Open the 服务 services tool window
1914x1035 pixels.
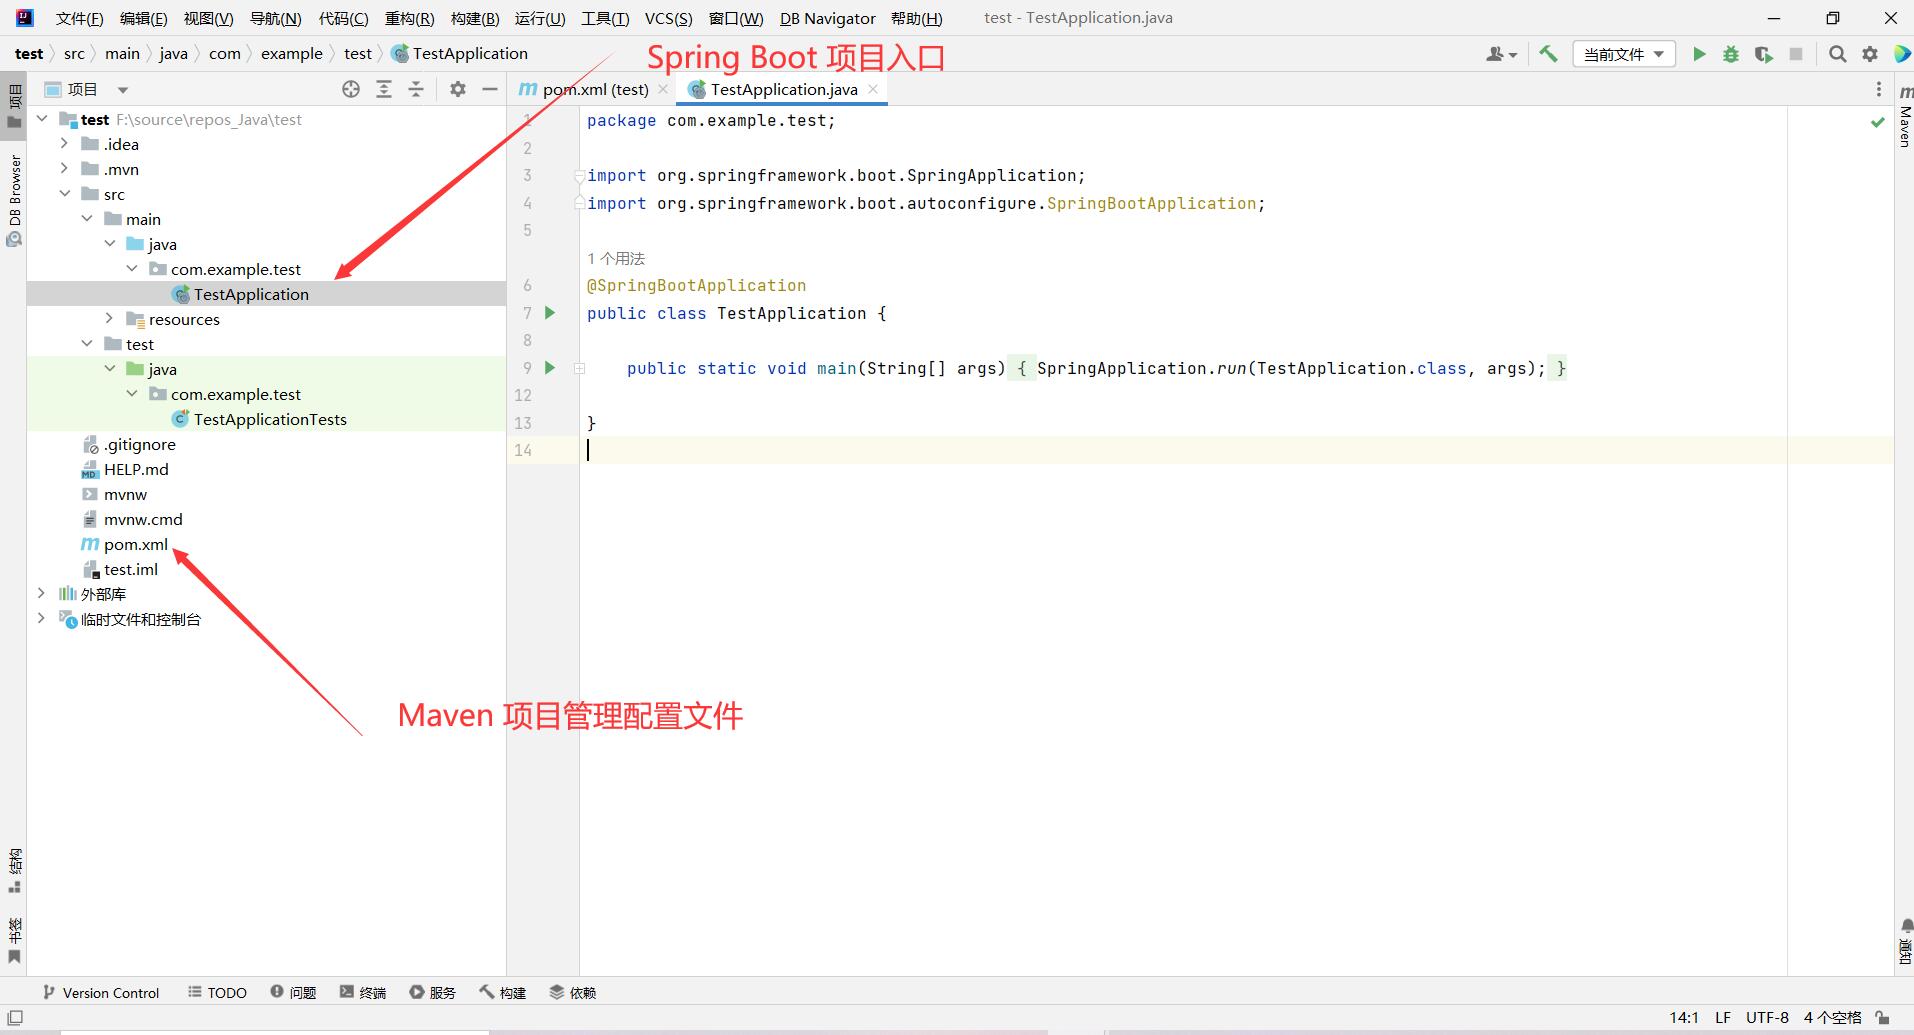pos(433,992)
